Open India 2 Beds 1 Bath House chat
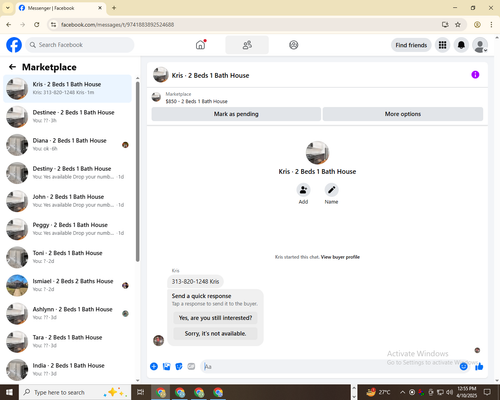The width and height of the screenshot is (500, 400). point(68,369)
